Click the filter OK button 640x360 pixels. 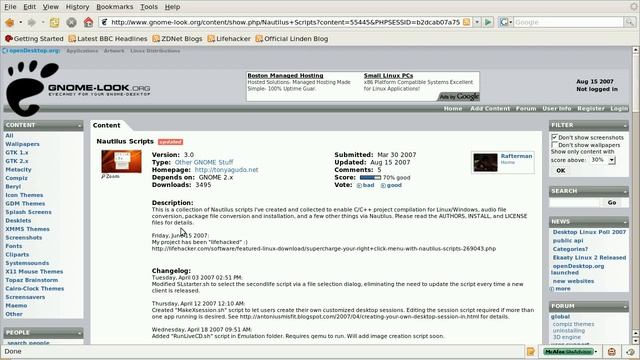coord(561,171)
